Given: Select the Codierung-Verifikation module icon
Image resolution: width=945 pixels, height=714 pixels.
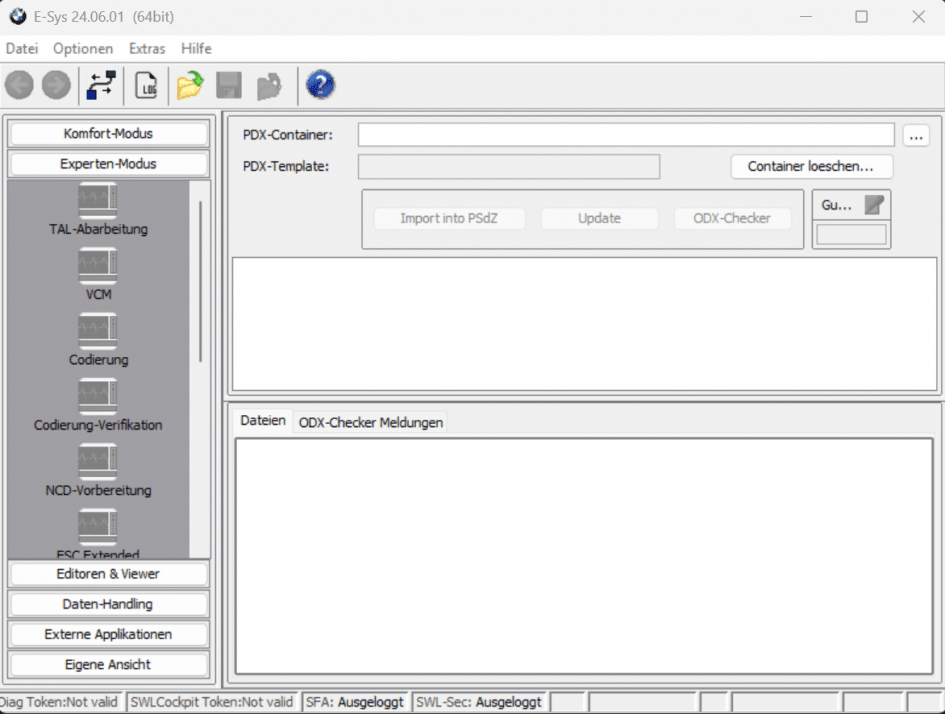Looking at the screenshot, I should point(98,397).
